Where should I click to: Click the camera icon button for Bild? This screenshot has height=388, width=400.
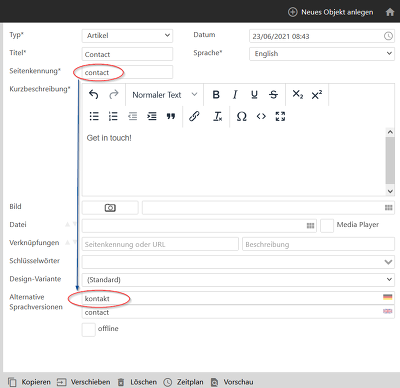point(110,208)
